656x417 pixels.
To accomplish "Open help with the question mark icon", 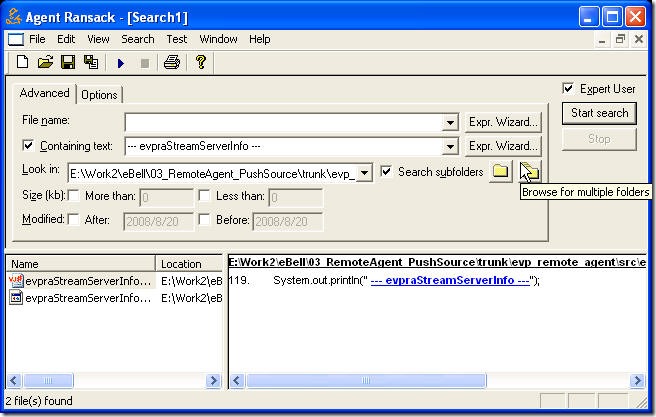I will tap(201, 62).
